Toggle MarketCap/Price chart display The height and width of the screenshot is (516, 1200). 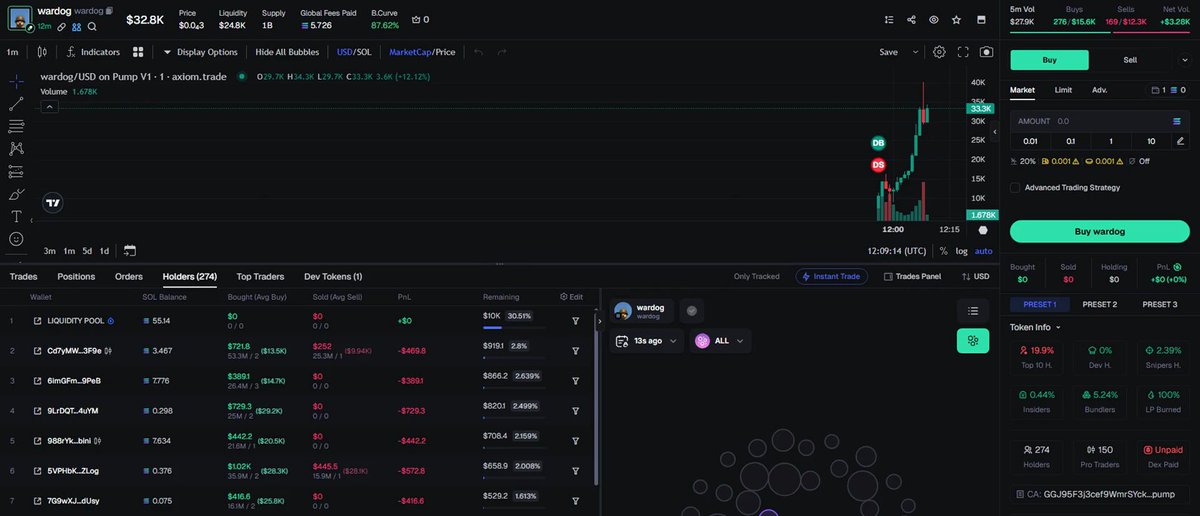click(422, 52)
